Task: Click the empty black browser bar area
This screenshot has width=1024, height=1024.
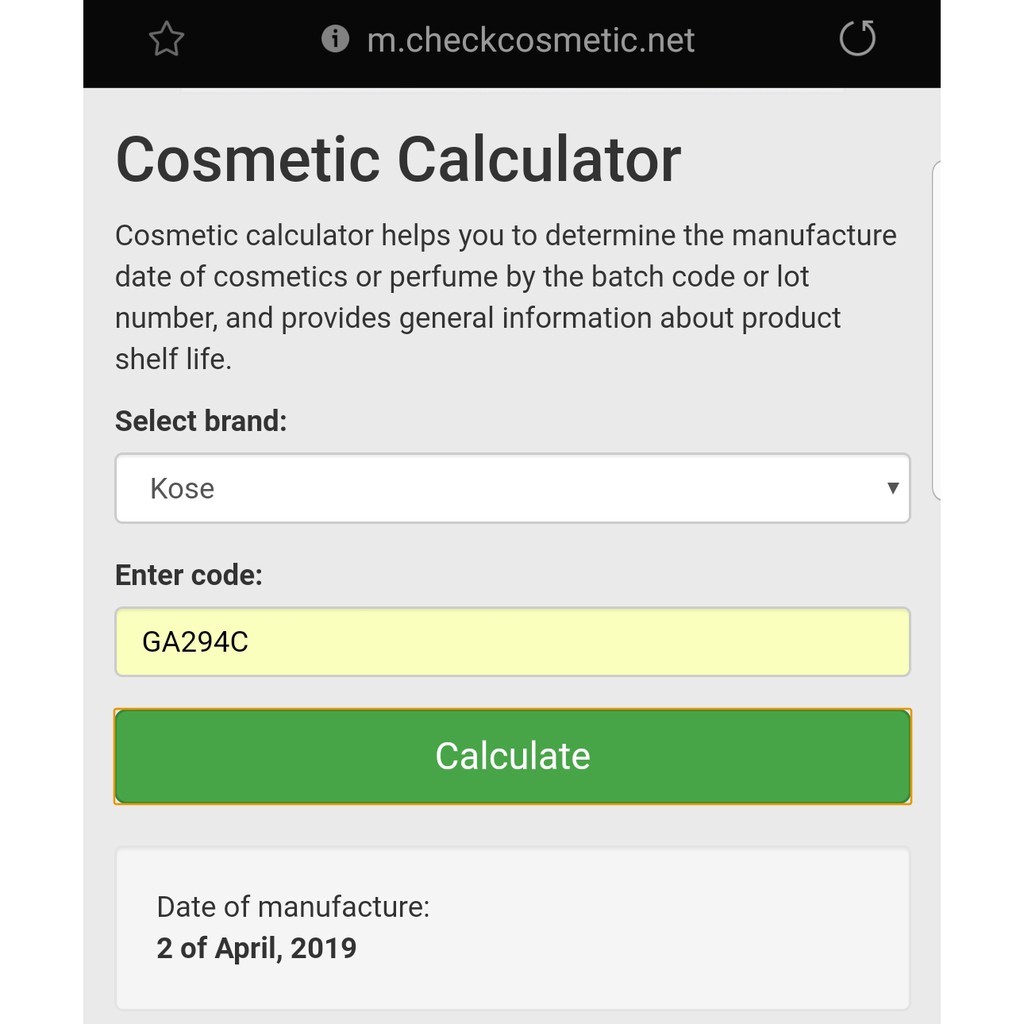Action: point(760,40)
